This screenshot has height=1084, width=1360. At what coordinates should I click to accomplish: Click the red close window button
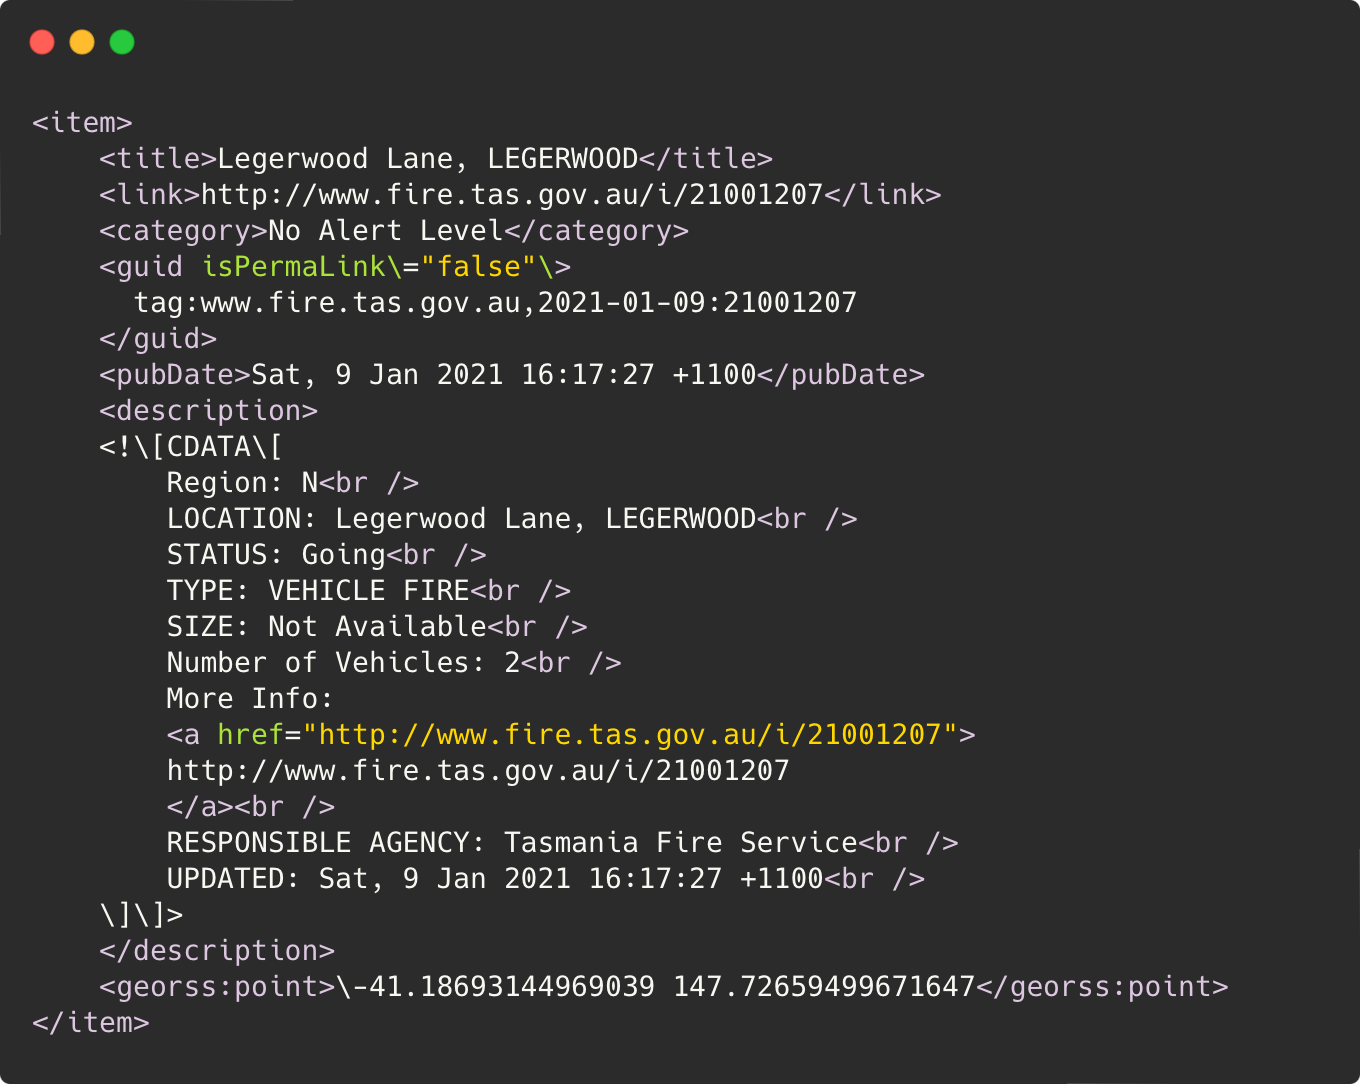coord(42,42)
